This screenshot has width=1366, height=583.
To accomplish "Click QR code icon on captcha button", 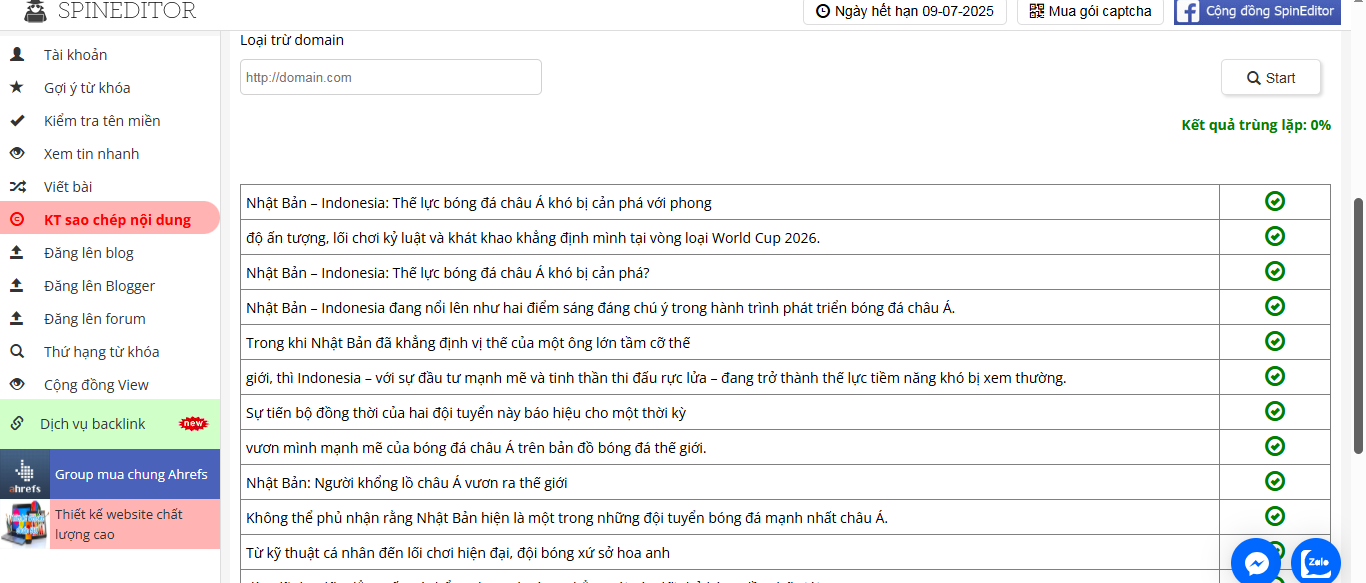I will point(1037,12).
